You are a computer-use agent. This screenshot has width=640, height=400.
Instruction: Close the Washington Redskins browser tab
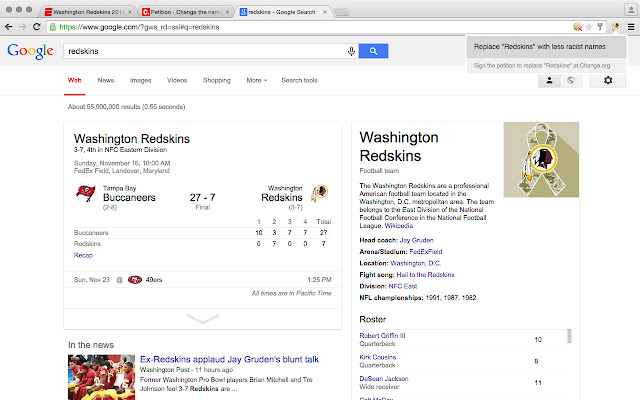point(130,12)
